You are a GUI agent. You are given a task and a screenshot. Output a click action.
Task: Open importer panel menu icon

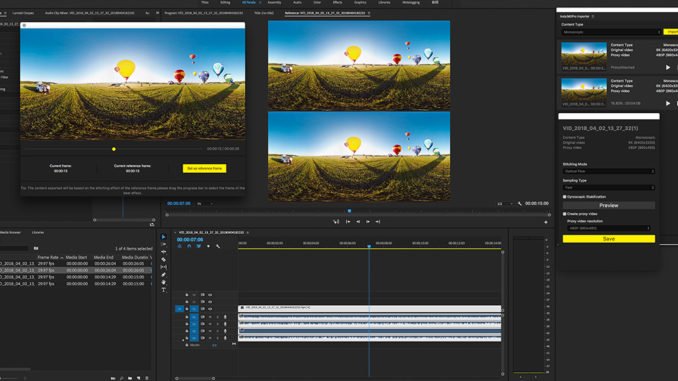pyautogui.click(x=593, y=16)
